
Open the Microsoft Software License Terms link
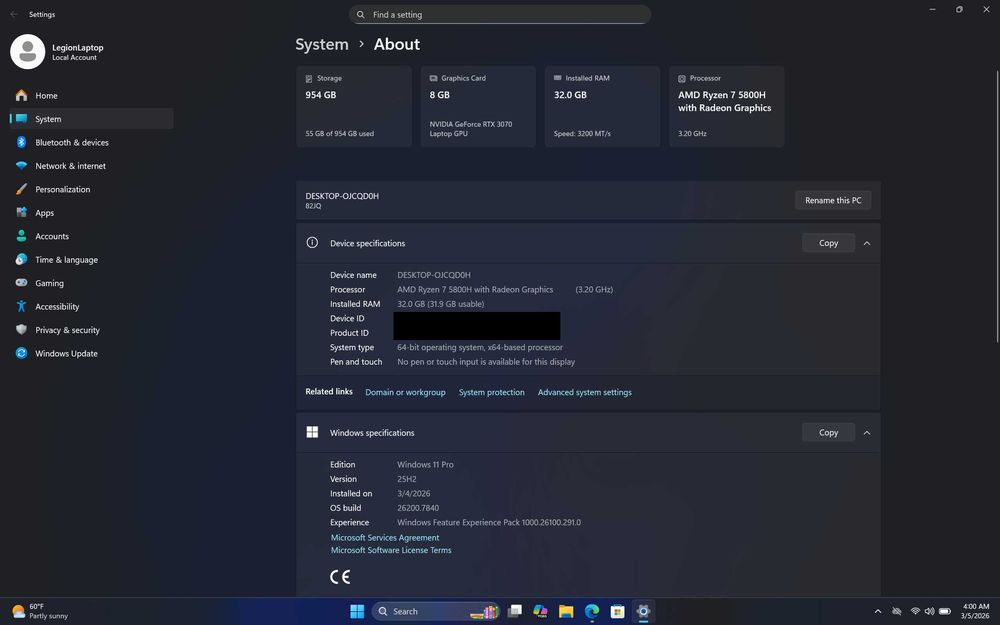coord(391,550)
